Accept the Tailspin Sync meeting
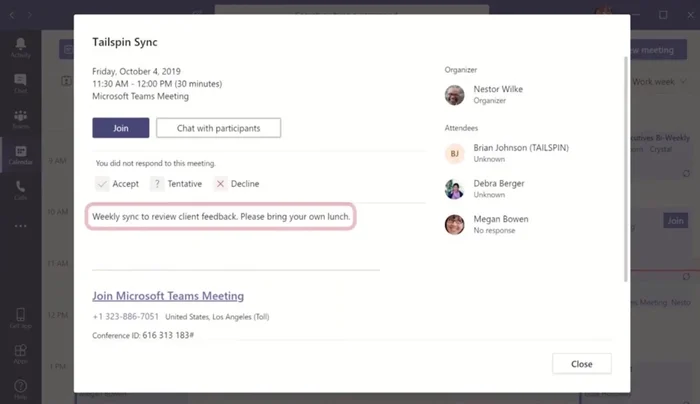Screen dimensions: 700x404 coord(117,184)
